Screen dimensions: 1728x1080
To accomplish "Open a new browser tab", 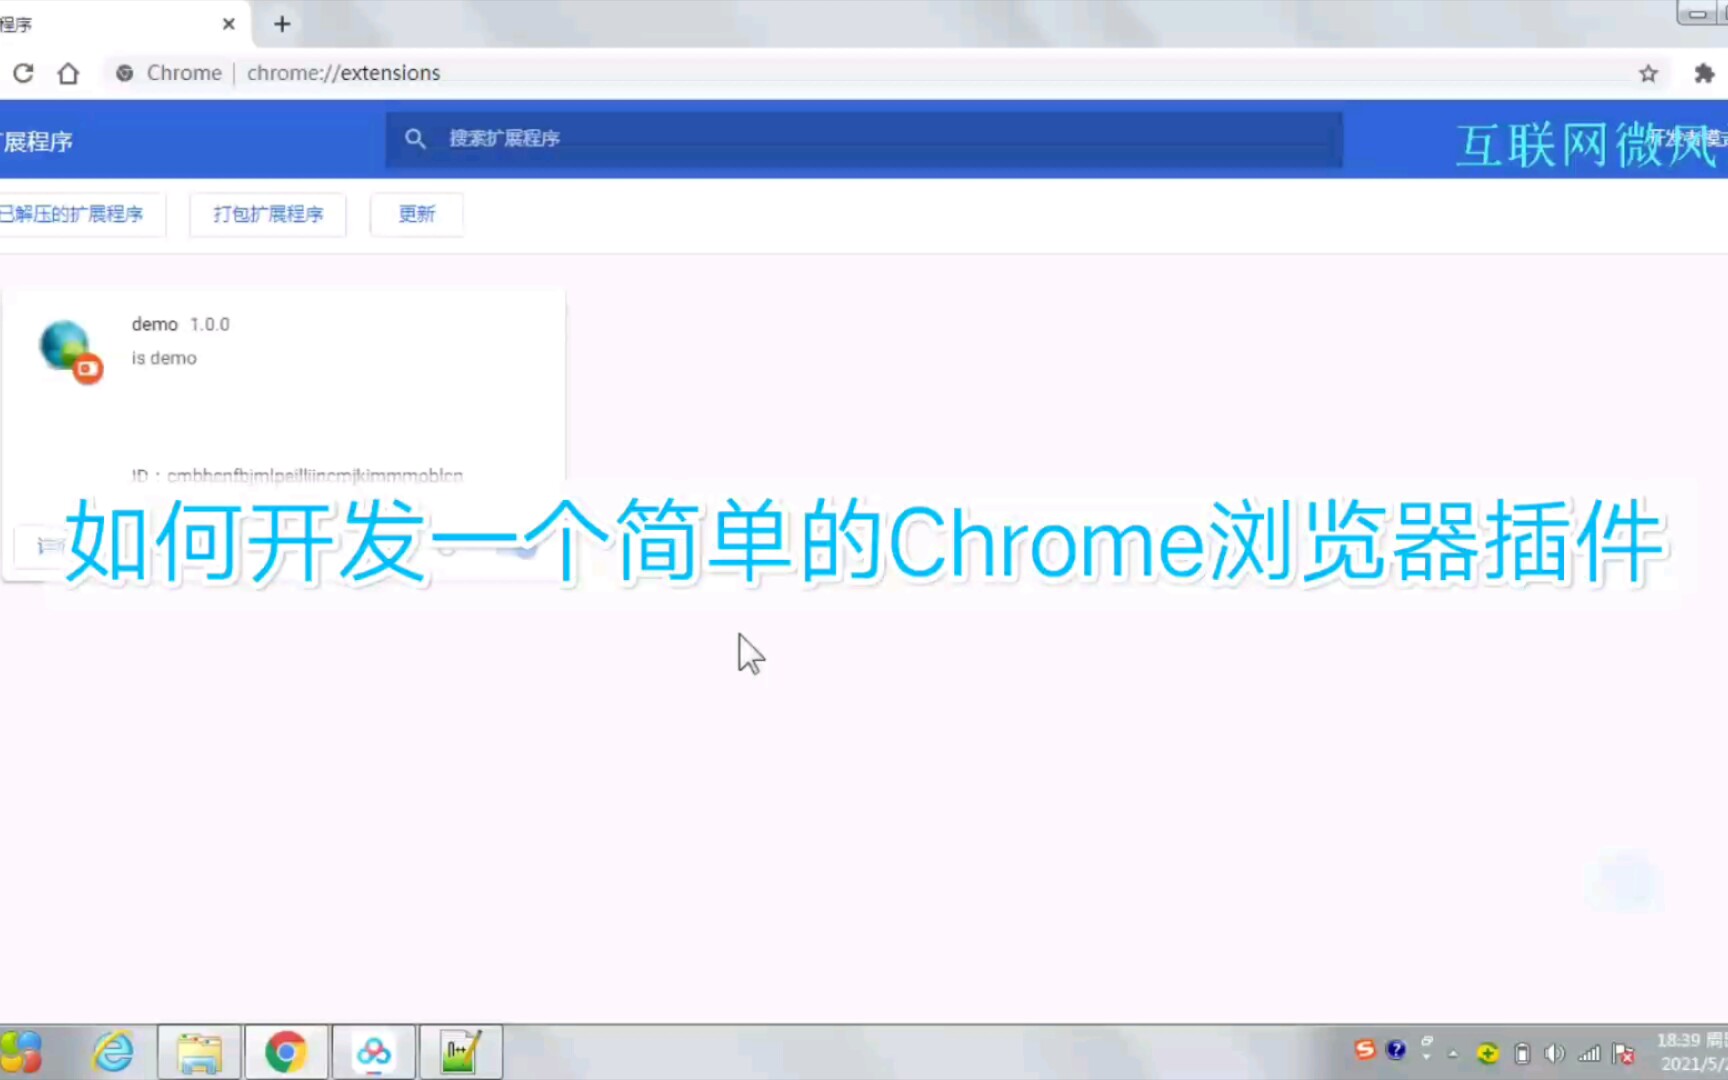I will click(x=282, y=24).
